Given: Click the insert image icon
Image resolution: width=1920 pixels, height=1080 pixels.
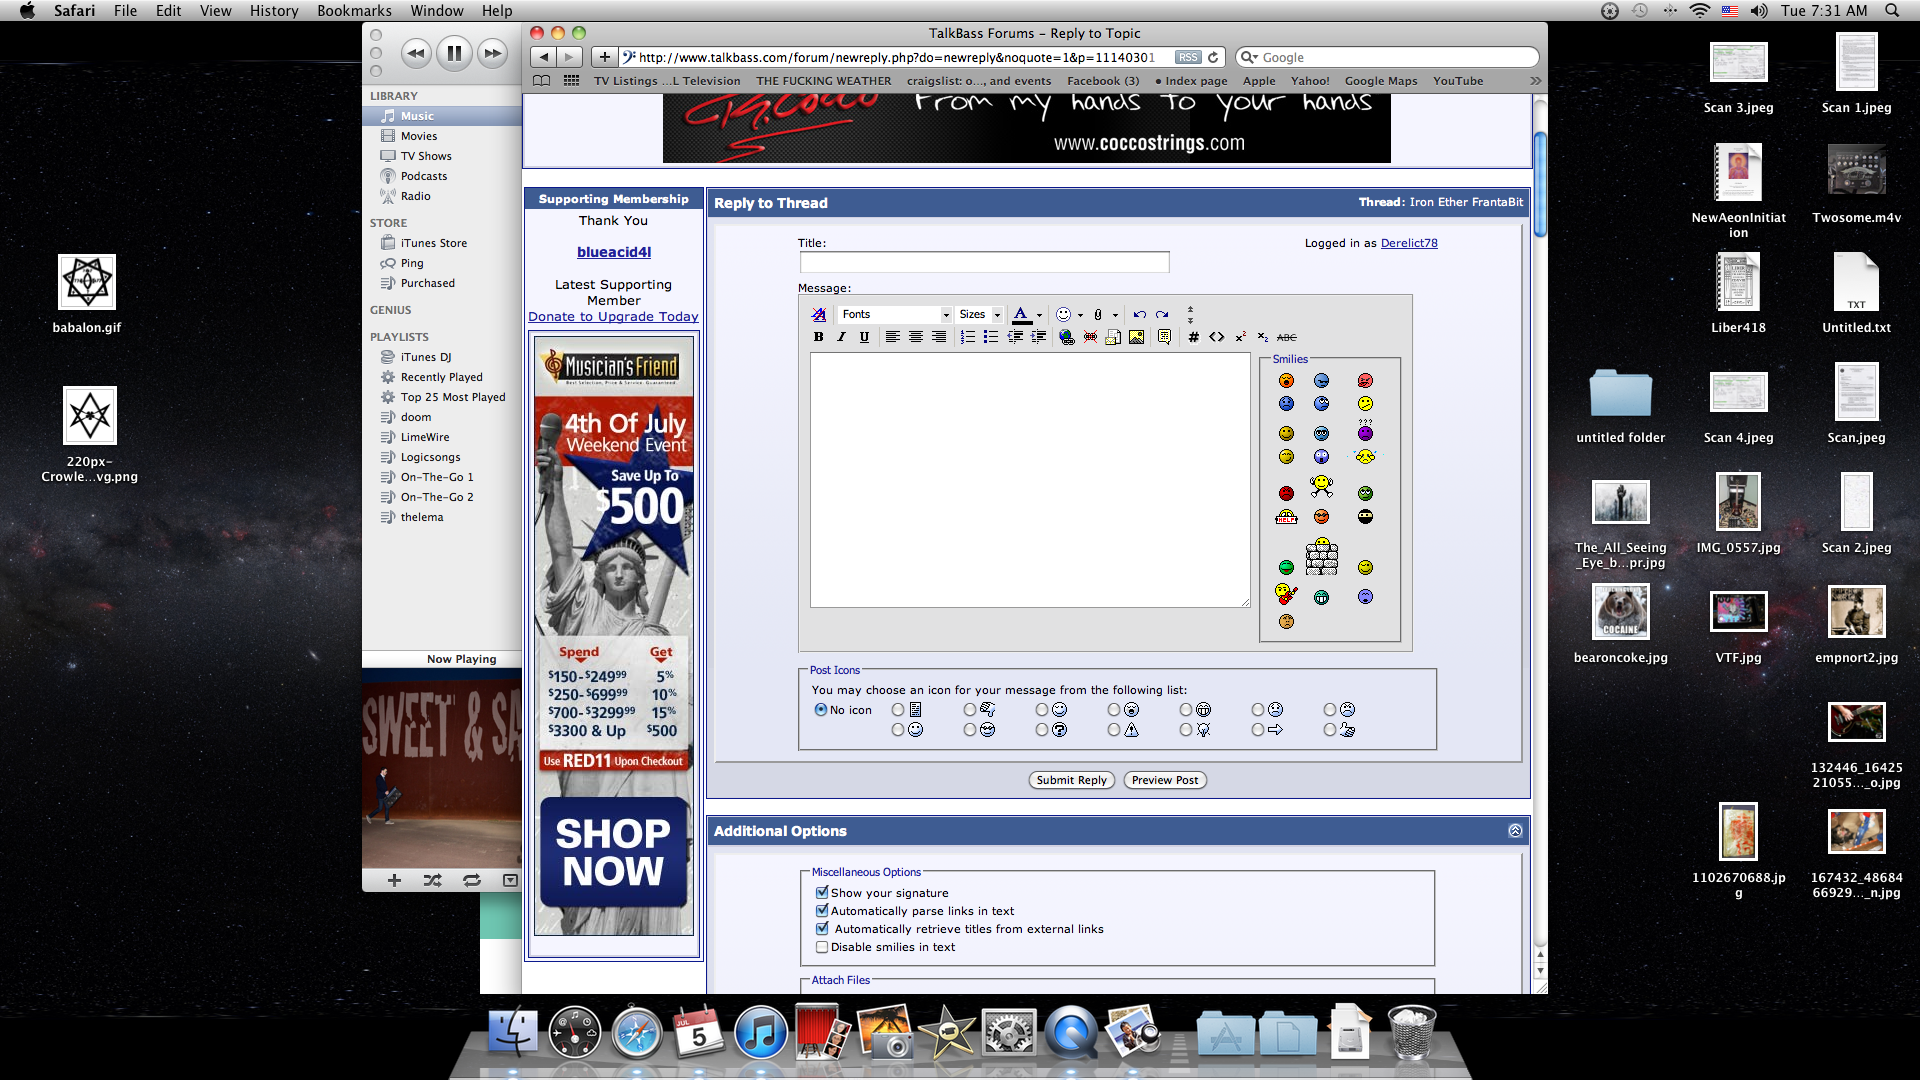Looking at the screenshot, I should pos(1137,337).
